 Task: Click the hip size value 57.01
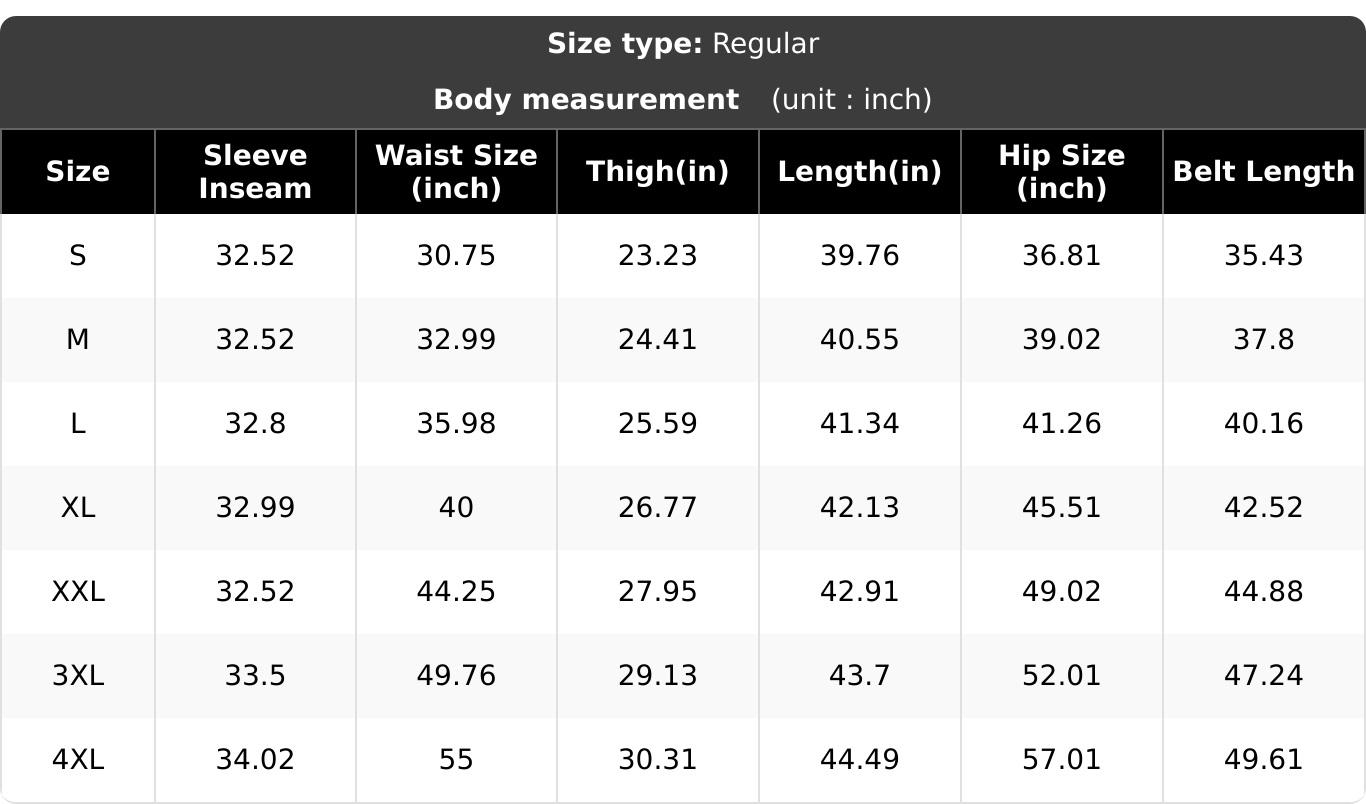[x=1061, y=760]
